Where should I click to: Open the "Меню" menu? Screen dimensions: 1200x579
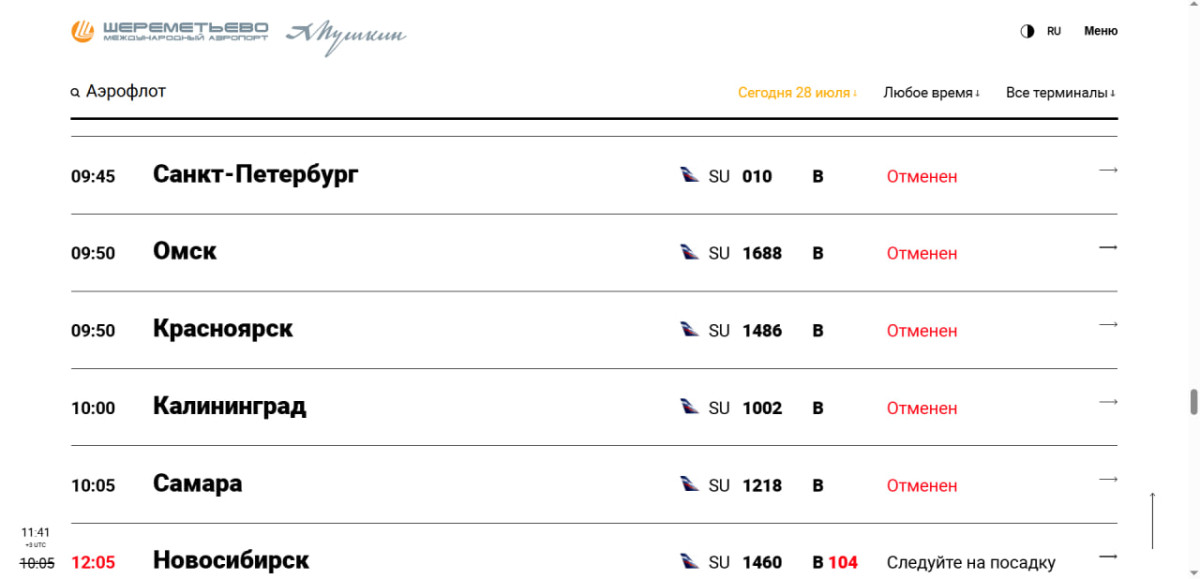(1101, 31)
